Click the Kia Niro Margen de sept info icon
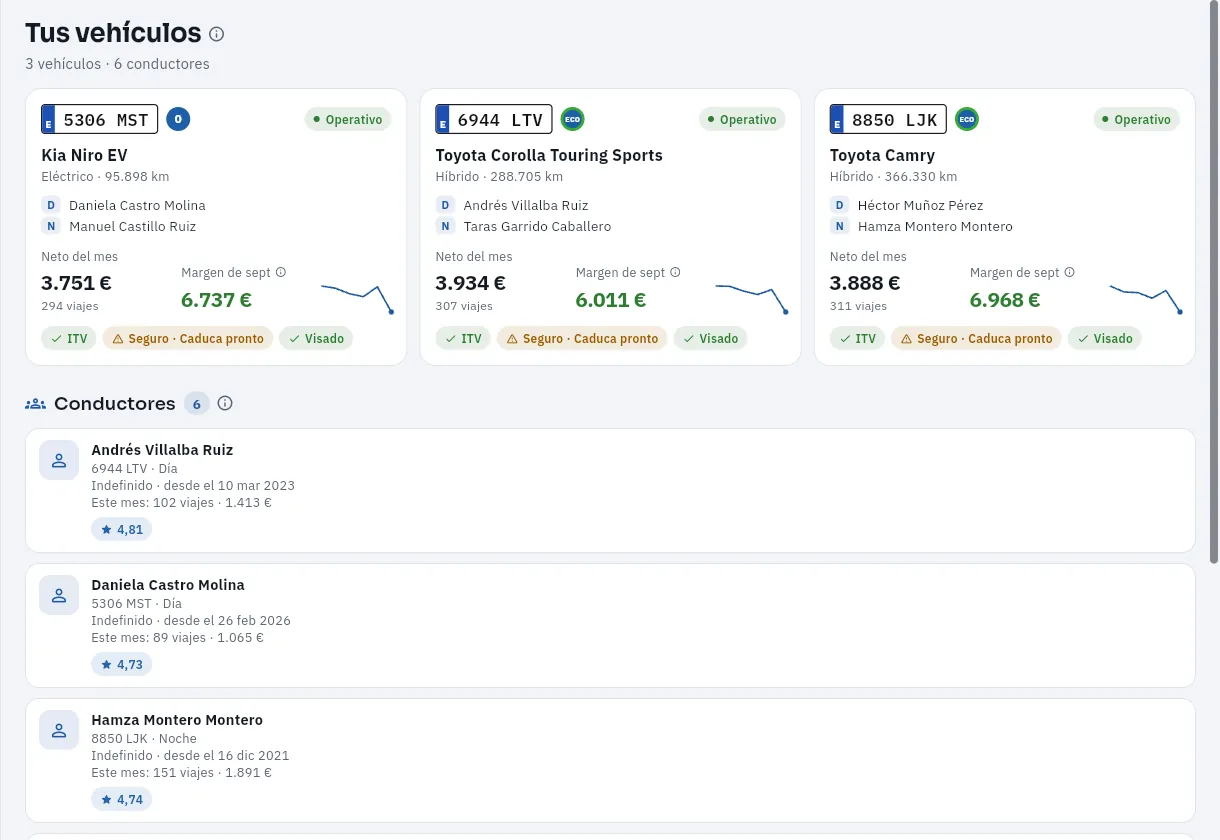 pyautogui.click(x=281, y=272)
